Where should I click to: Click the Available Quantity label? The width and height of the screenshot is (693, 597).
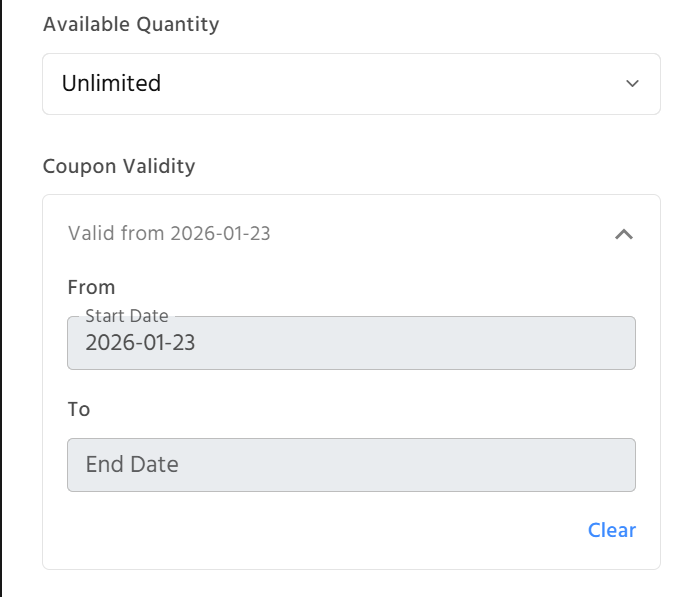coord(131,25)
